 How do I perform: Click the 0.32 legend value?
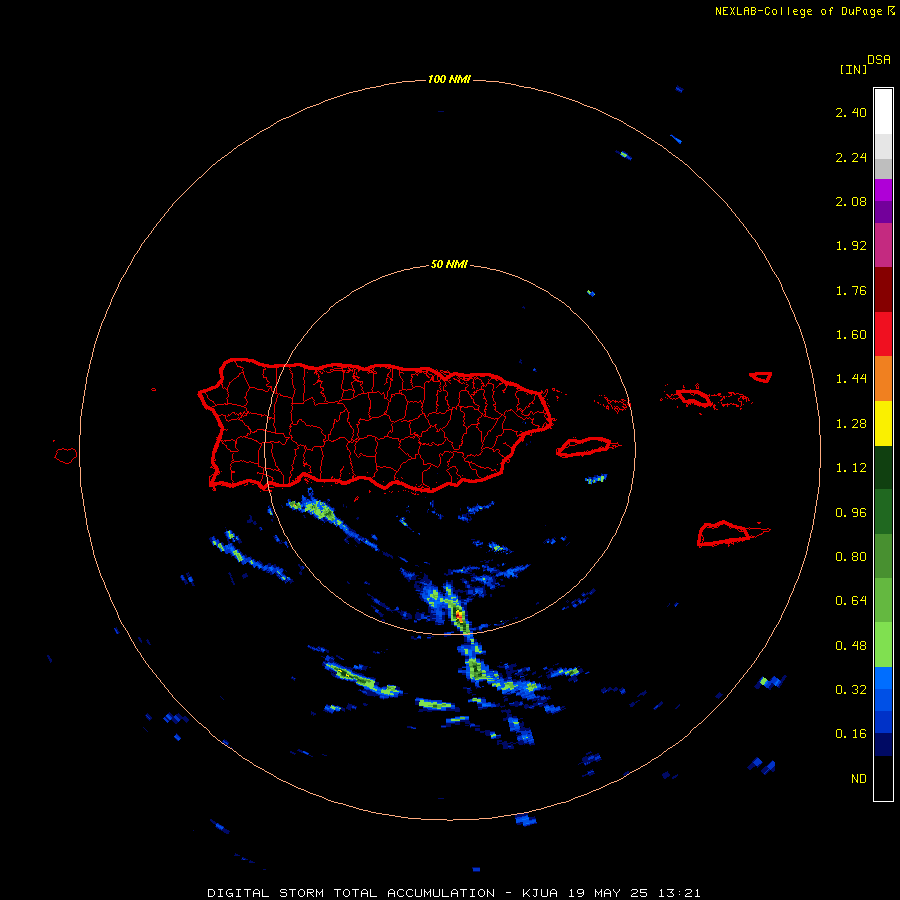click(851, 690)
